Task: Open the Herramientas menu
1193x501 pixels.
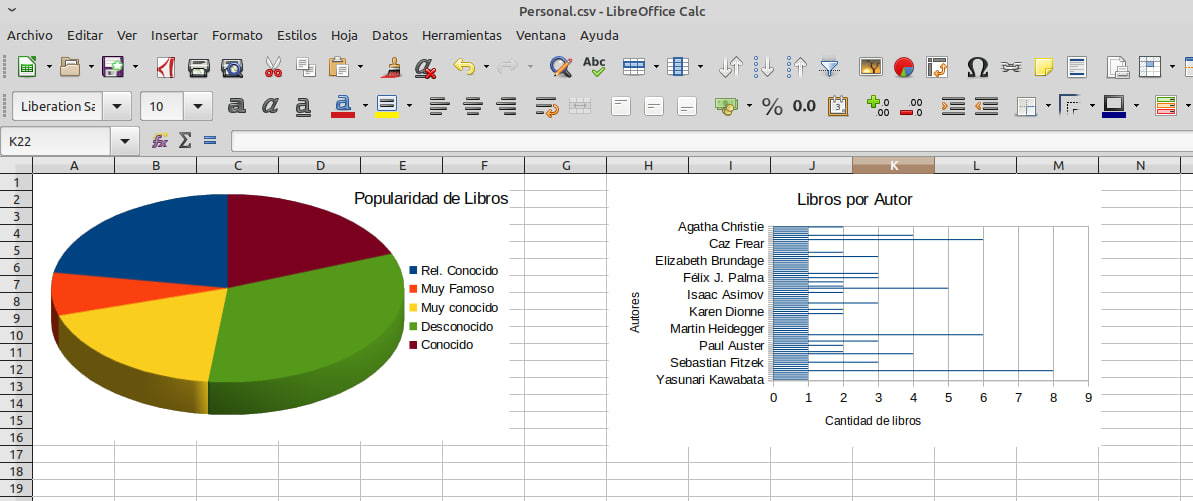Action: [462, 35]
